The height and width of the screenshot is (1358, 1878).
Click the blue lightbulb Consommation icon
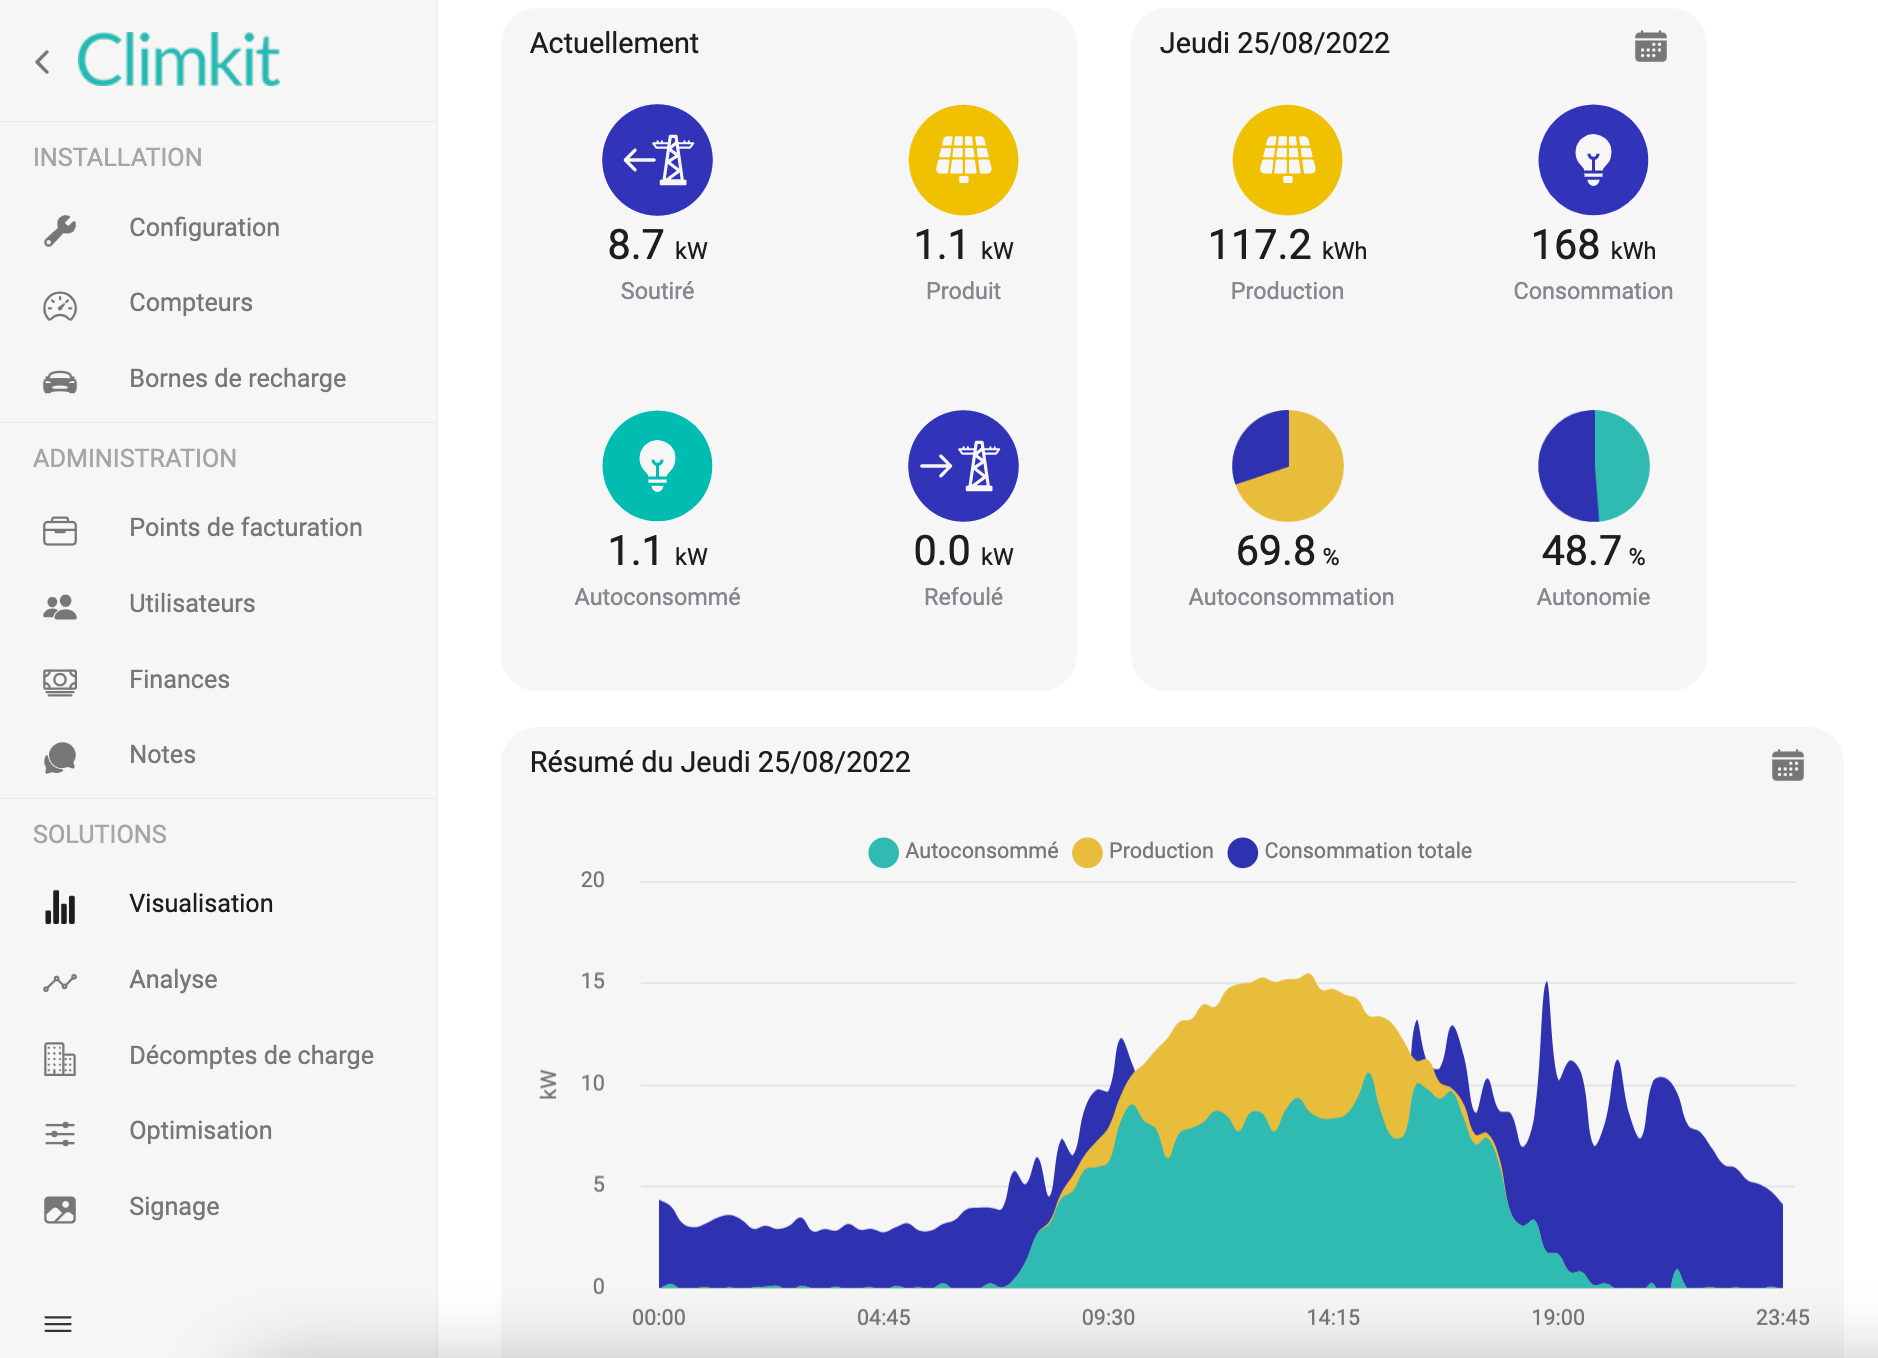tap(1593, 160)
